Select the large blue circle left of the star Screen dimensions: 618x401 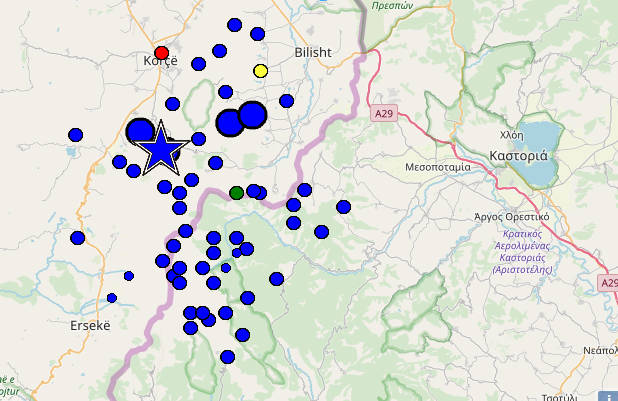pyautogui.click(x=140, y=131)
